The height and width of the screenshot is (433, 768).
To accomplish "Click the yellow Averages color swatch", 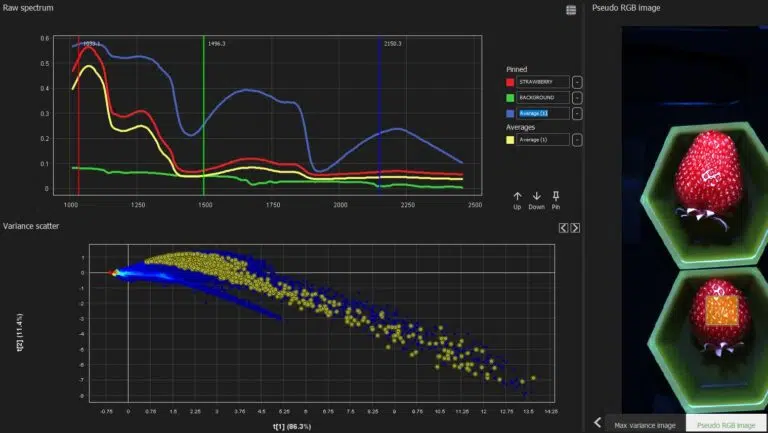I will tap(510, 140).
